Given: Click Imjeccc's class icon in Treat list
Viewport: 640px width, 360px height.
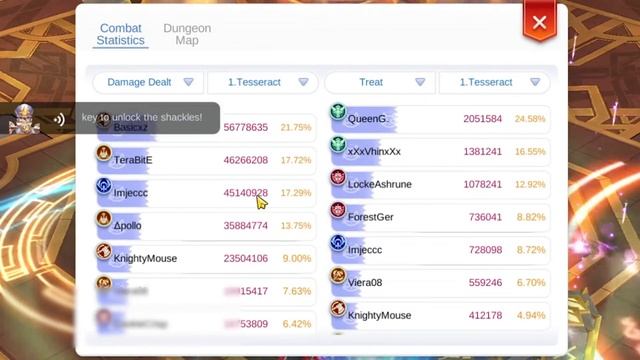Looking at the screenshot, I should (x=338, y=243).
